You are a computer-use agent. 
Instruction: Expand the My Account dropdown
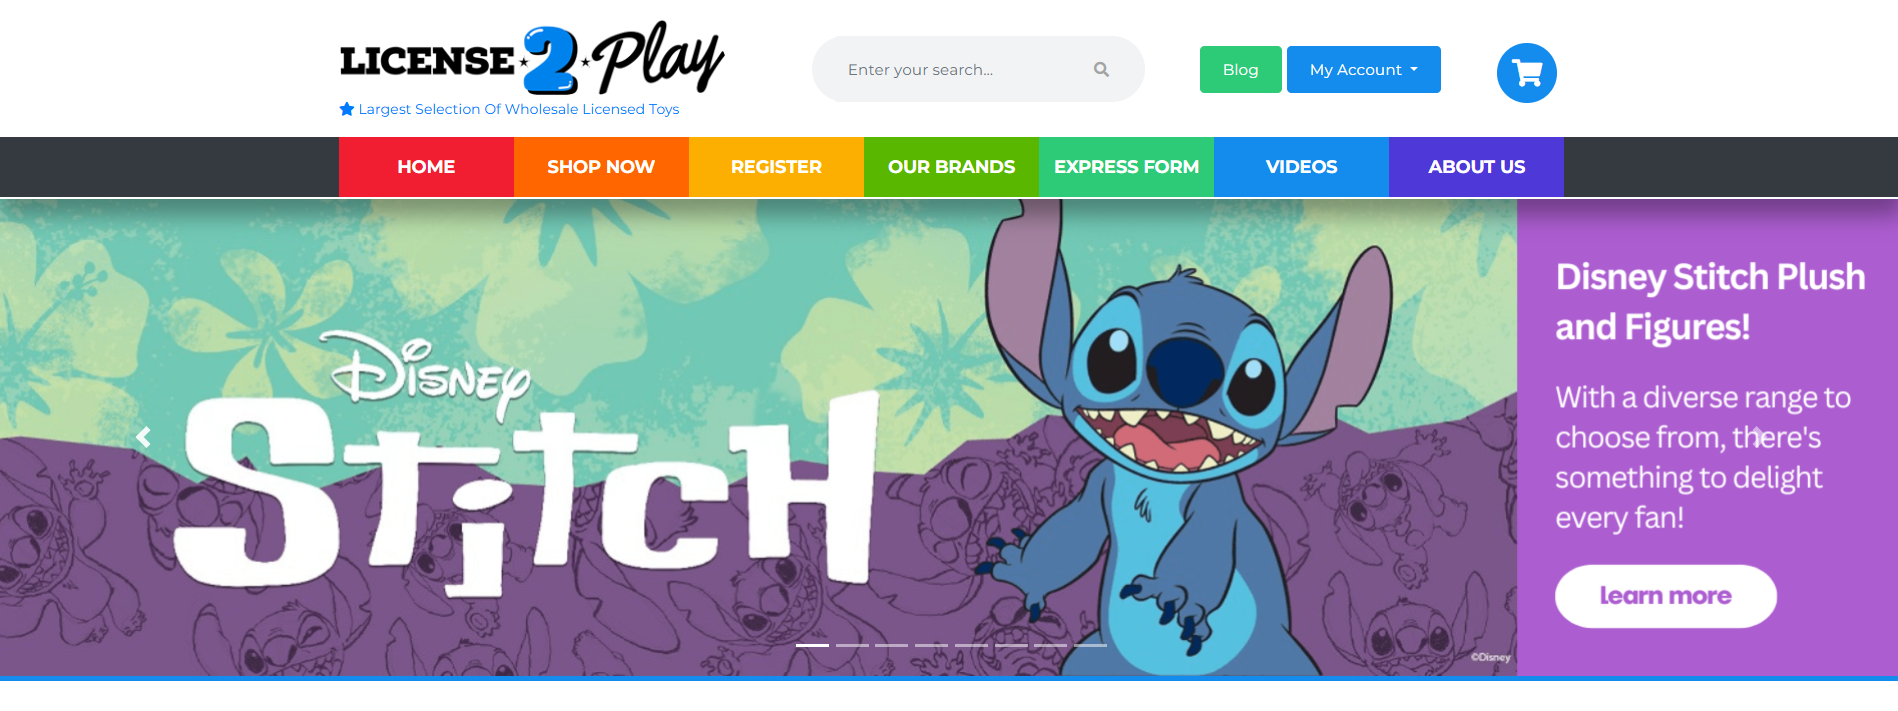pos(1363,70)
